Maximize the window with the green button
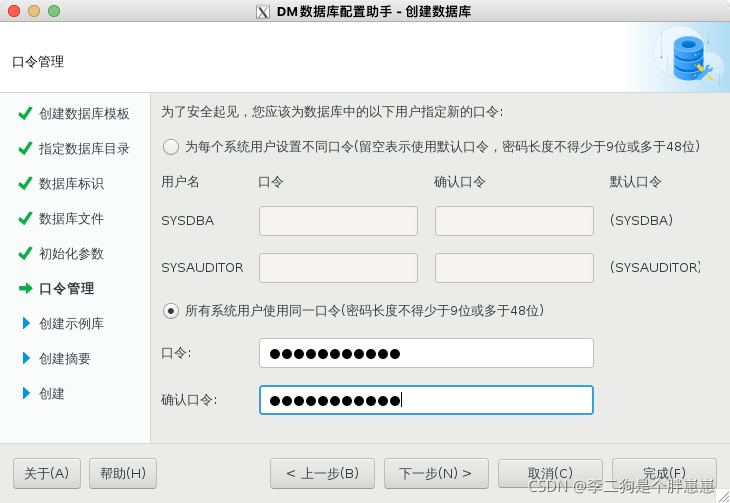The image size is (730, 503). 54,11
